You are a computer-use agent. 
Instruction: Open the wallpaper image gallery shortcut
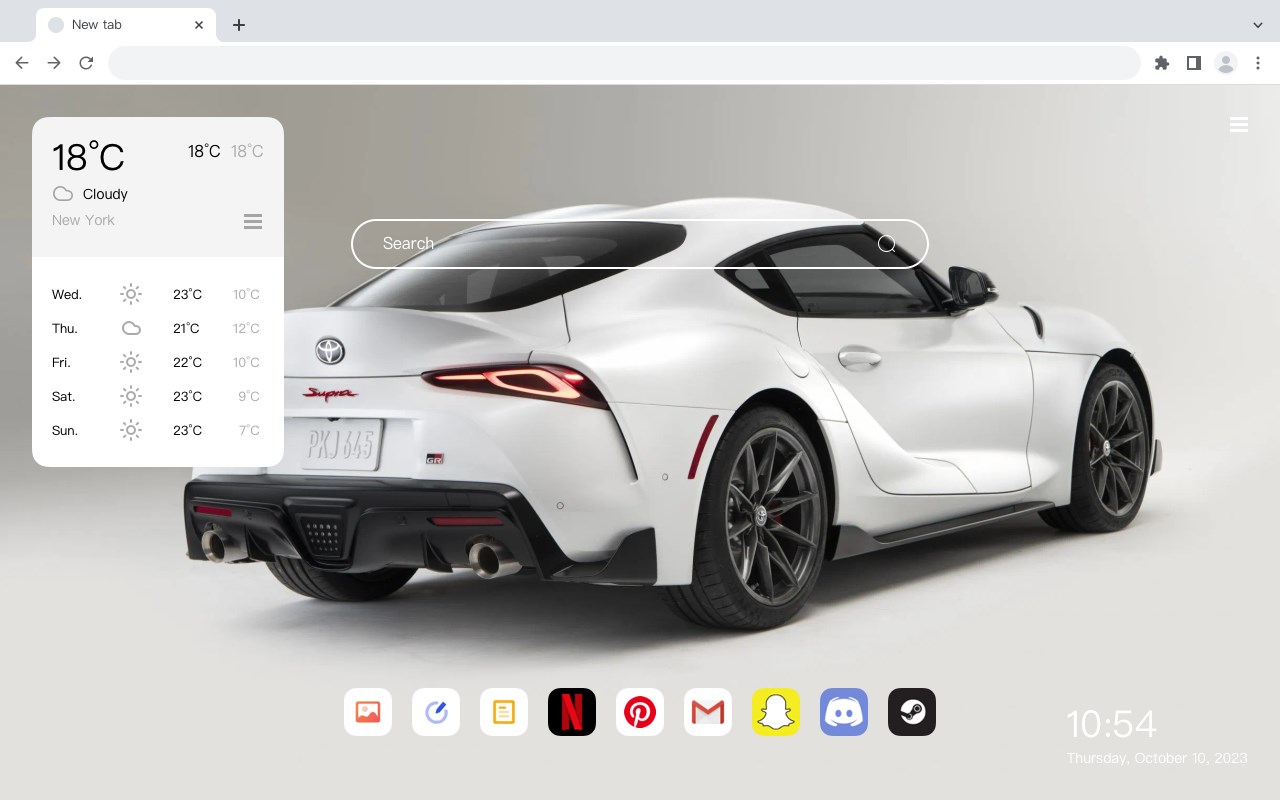[368, 712]
